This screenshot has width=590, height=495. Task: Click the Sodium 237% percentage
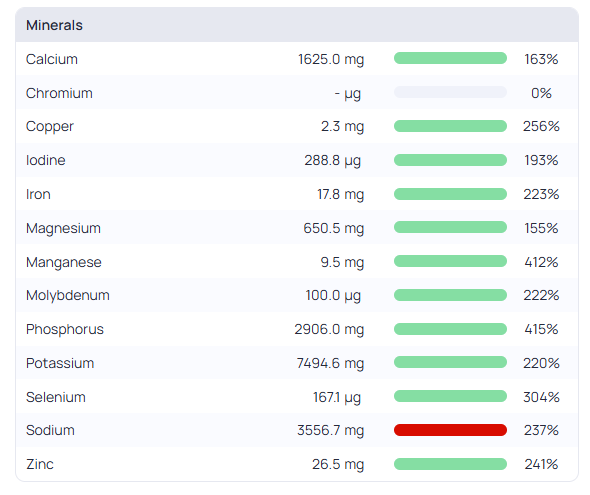click(x=541, y=430)
